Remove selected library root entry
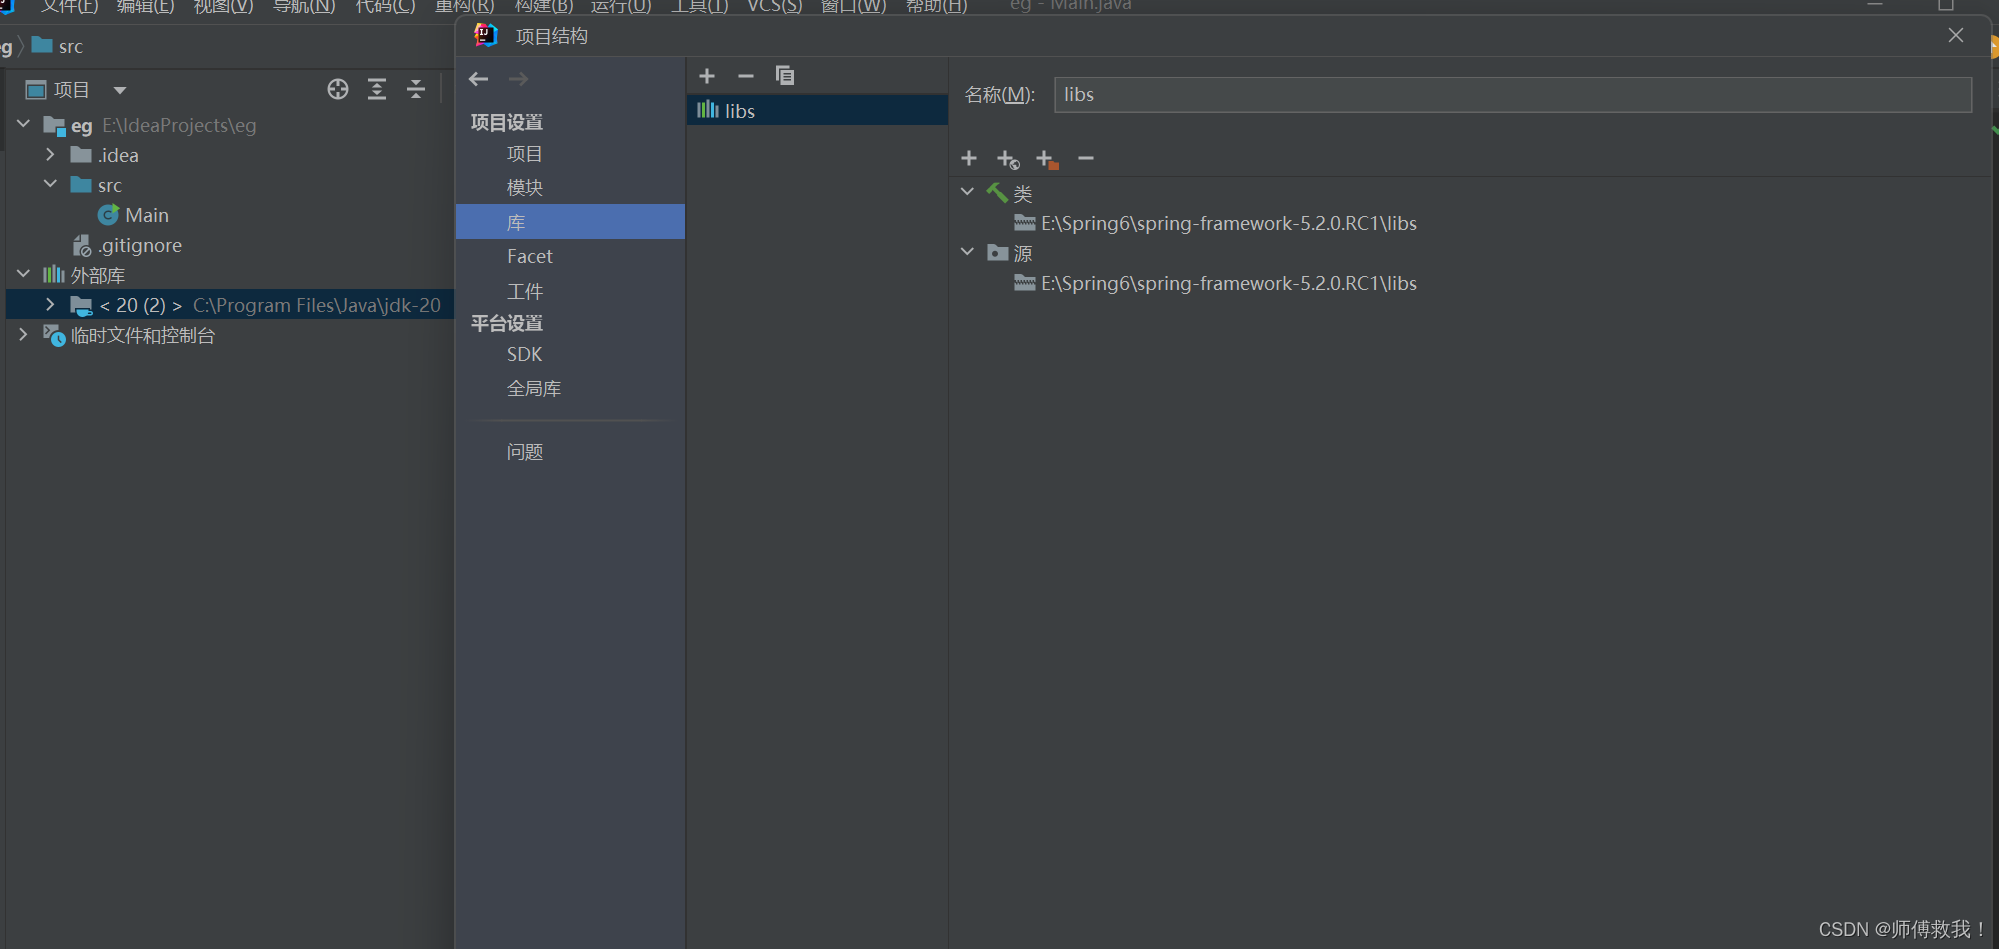1999x949 pixels. 1086,158
